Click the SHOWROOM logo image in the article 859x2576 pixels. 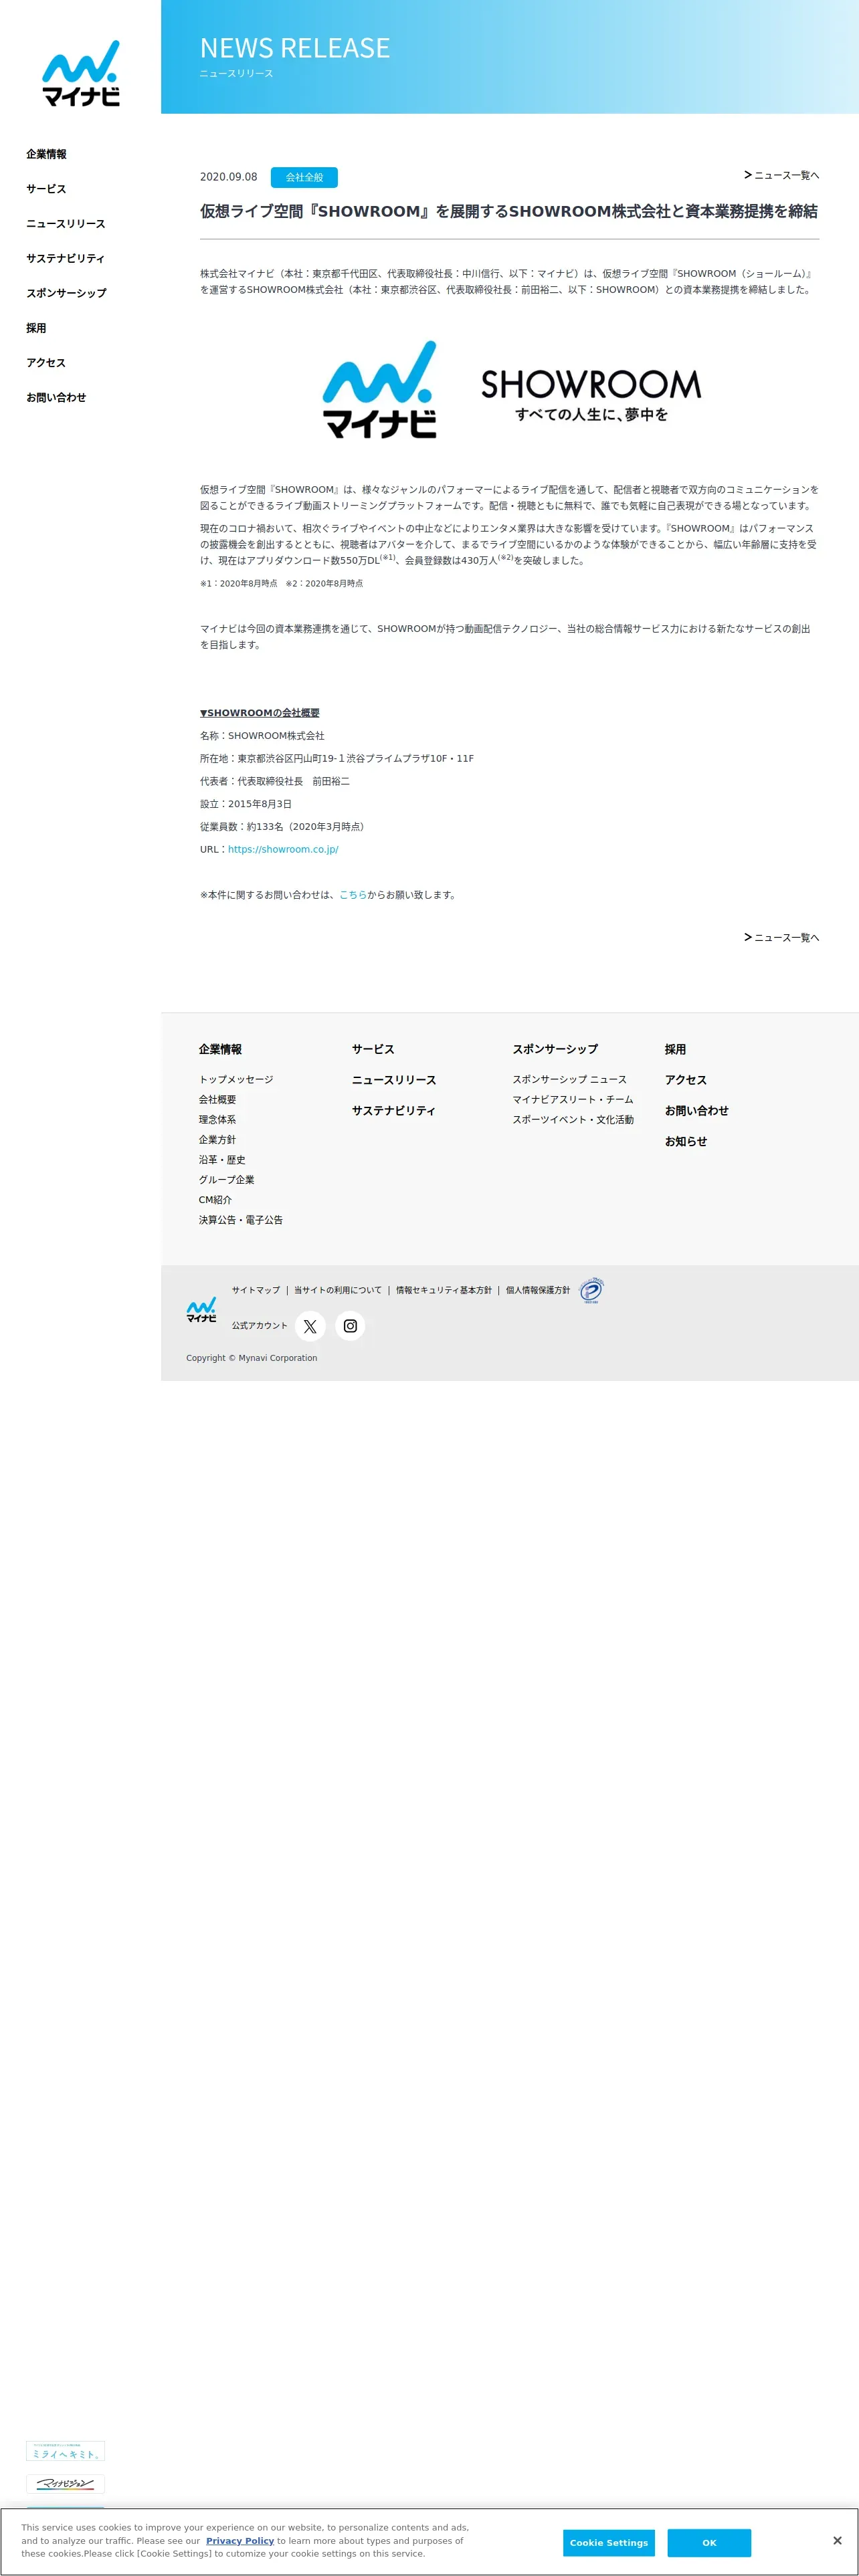[x=591, y=396]
